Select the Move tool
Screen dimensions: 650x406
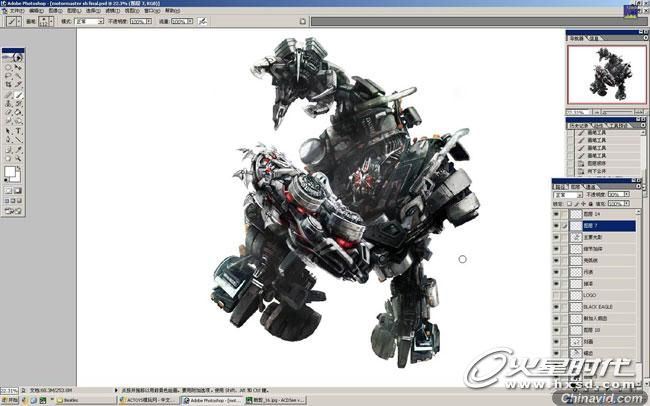point(18,67)
